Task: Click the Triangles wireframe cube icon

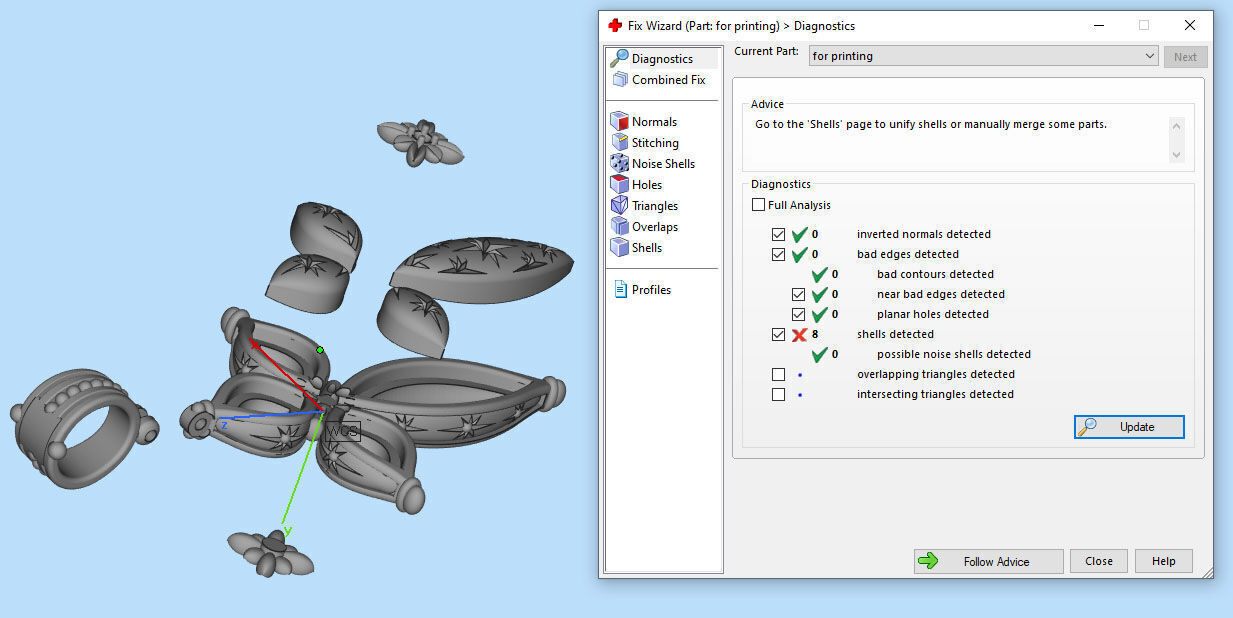Action: tap(619, 206)
